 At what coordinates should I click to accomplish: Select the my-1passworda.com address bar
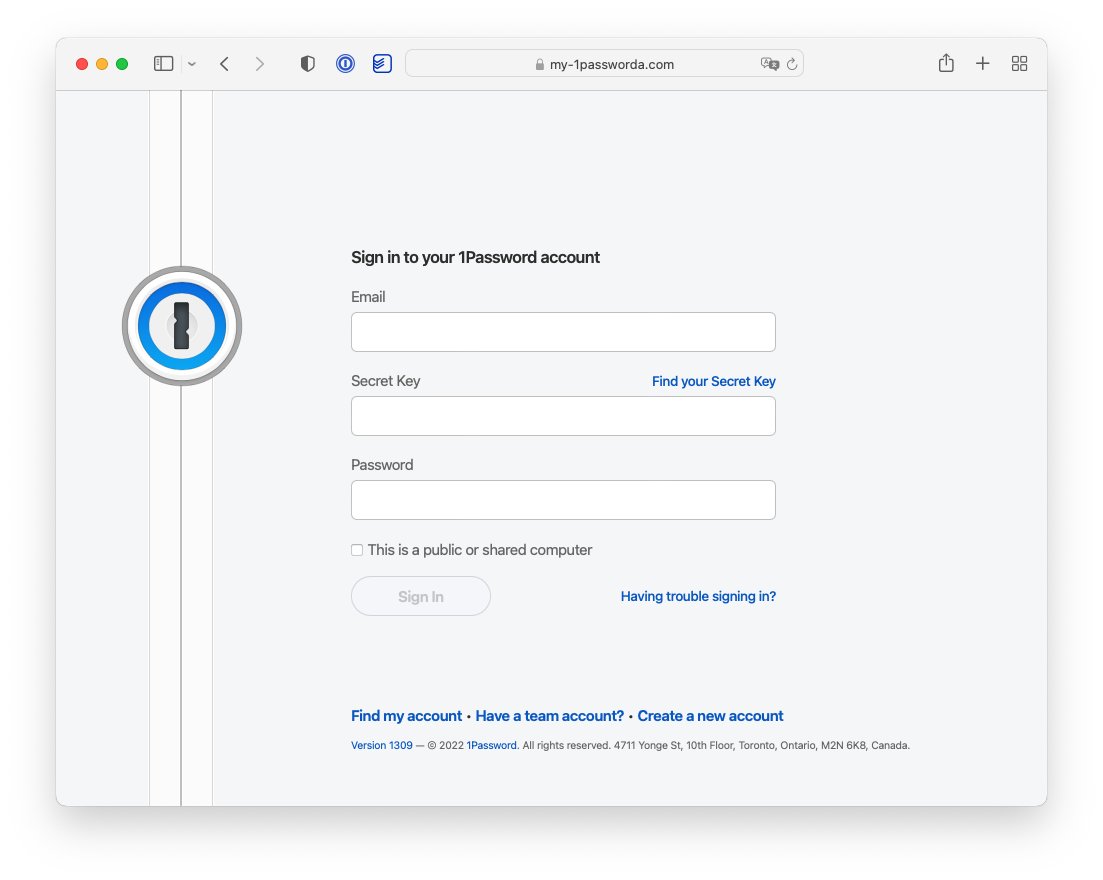604,64
